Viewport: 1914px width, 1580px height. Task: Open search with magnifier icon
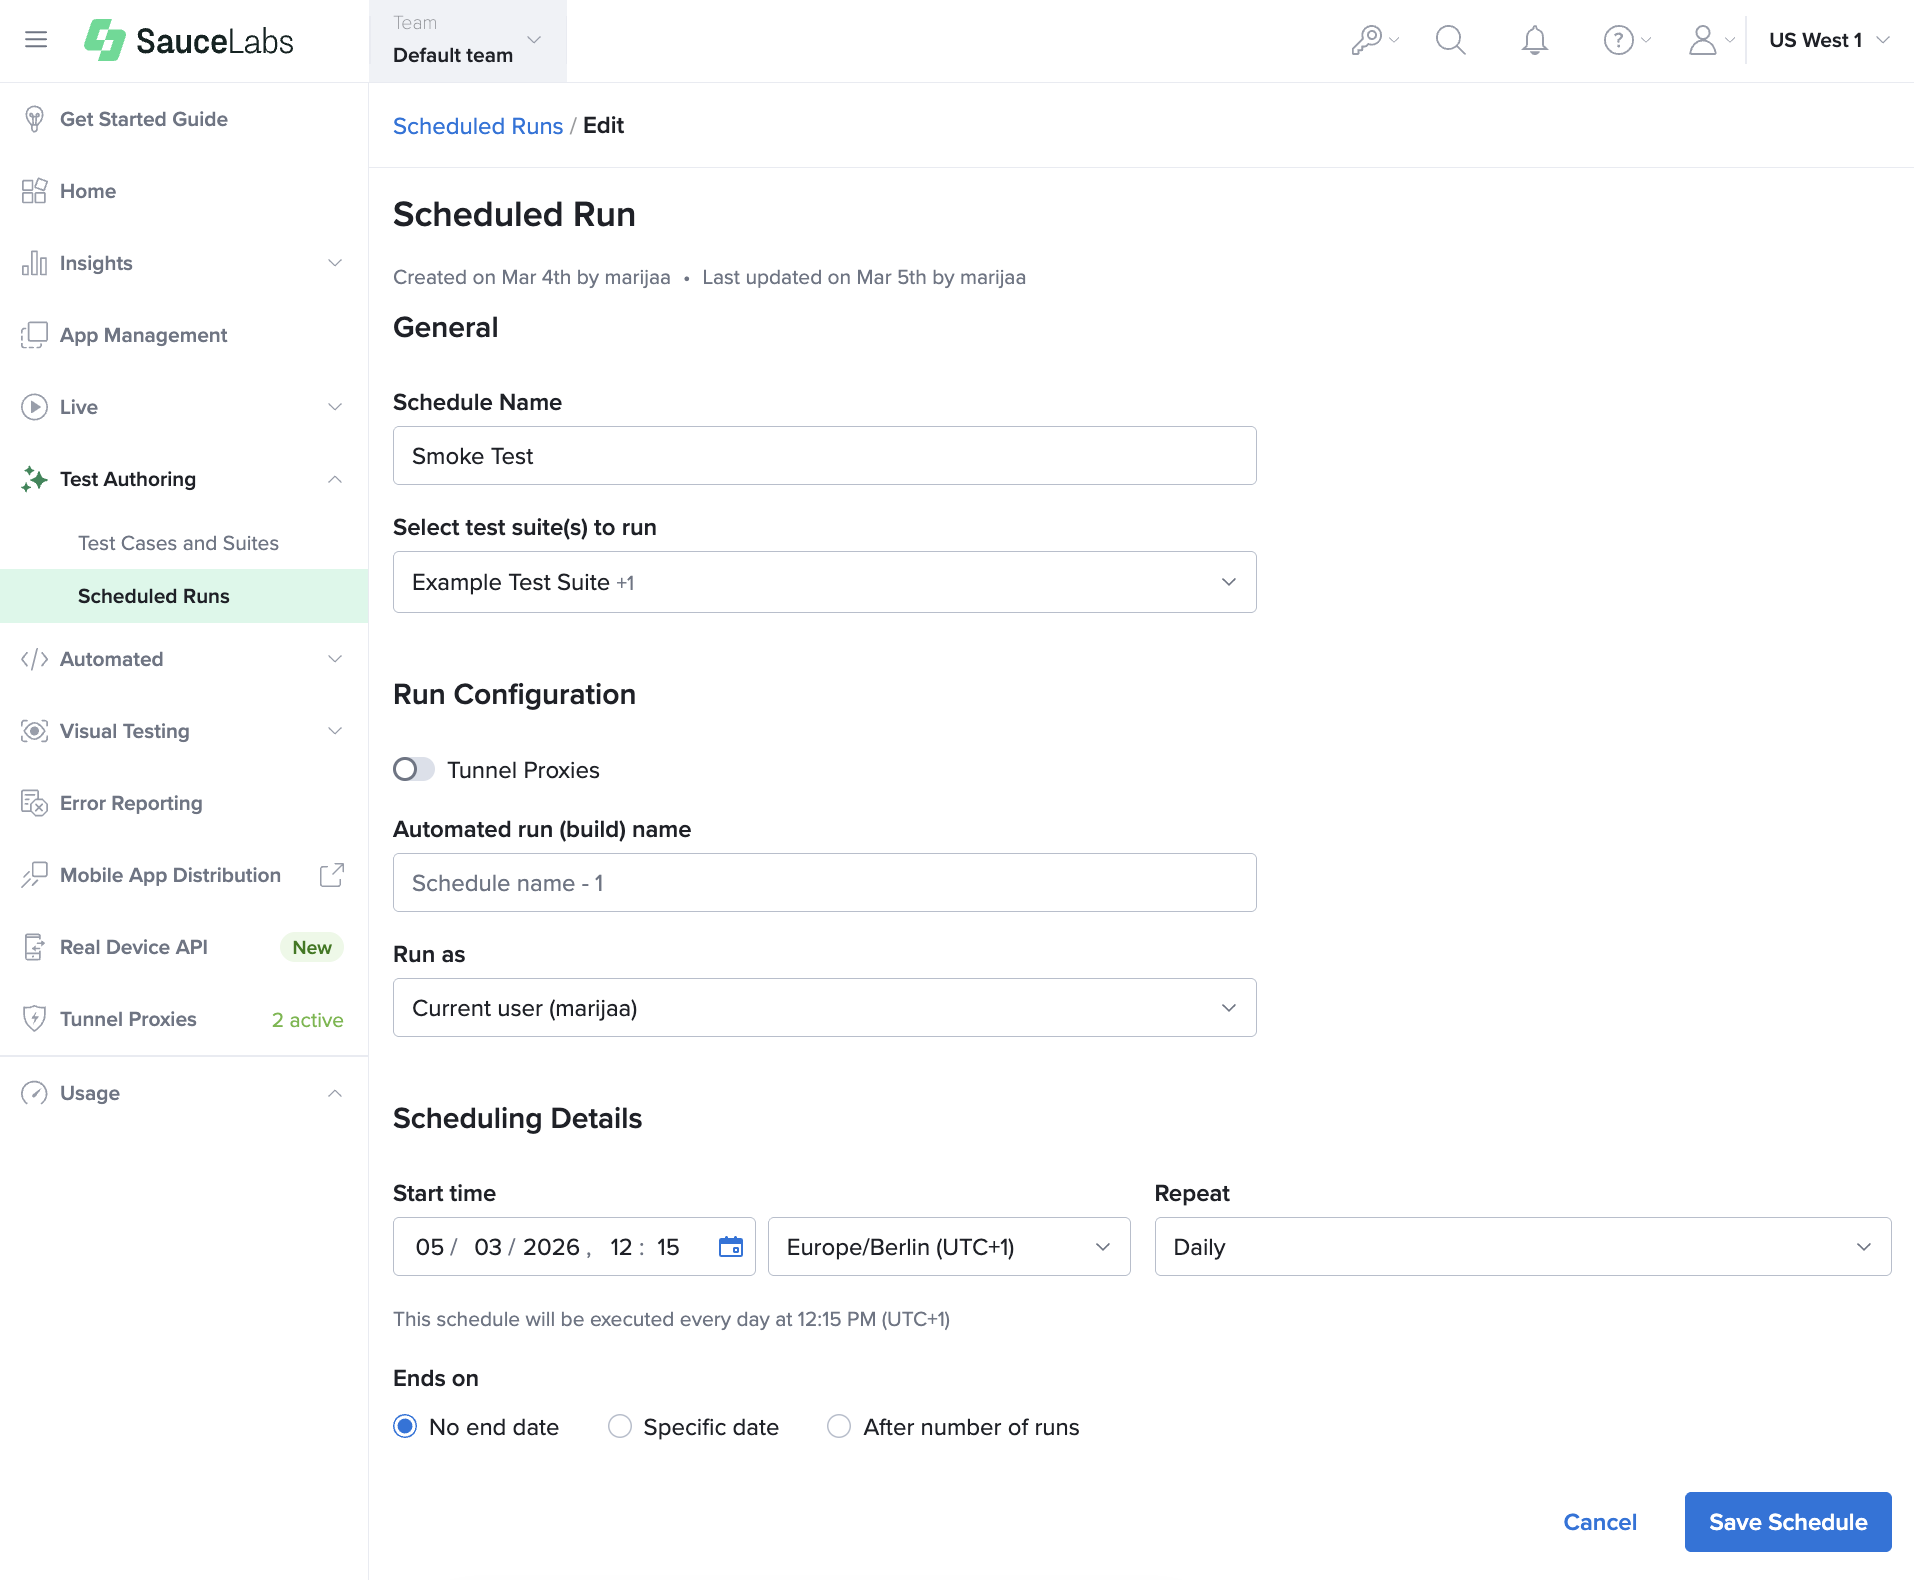tap(1450, 40)
